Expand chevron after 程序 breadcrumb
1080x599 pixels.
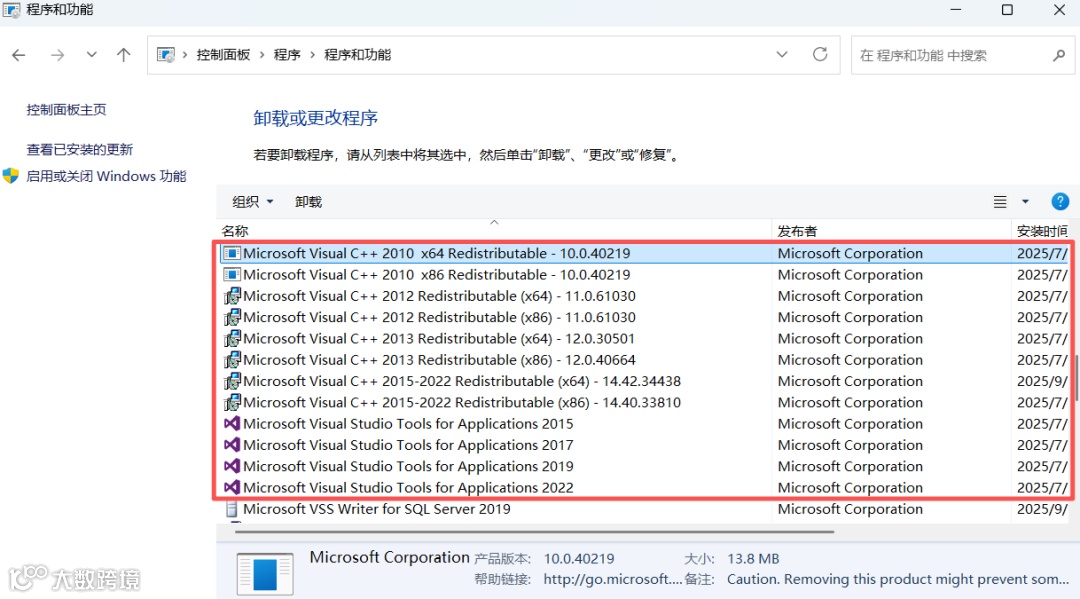[x=312, y=54]
